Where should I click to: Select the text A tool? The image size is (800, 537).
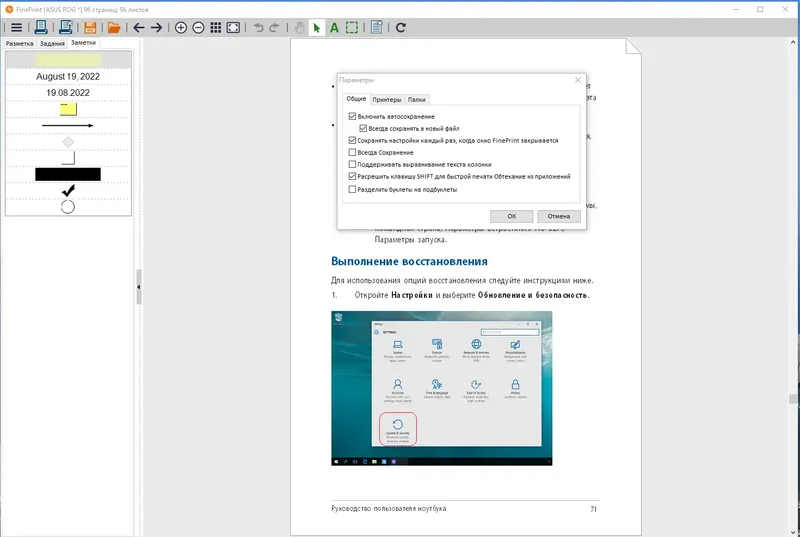(334, 28)
